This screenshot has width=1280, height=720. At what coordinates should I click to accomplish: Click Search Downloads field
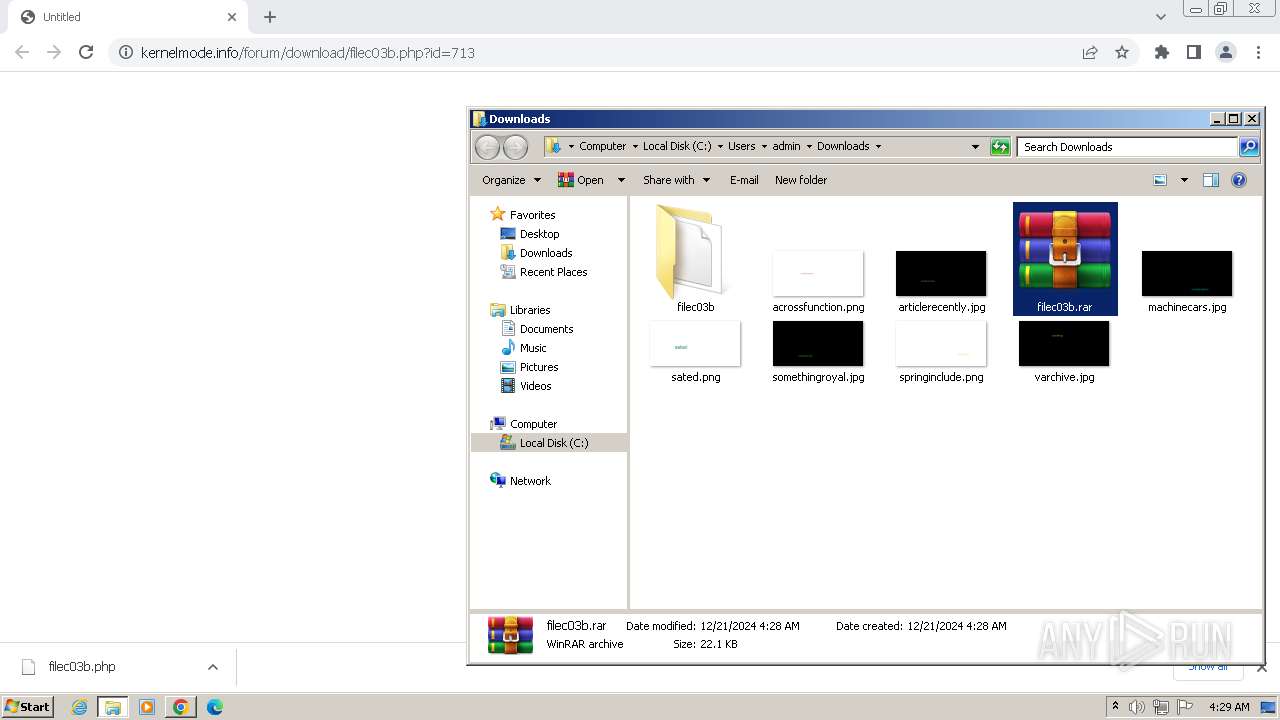click(x=1127, y=147)
